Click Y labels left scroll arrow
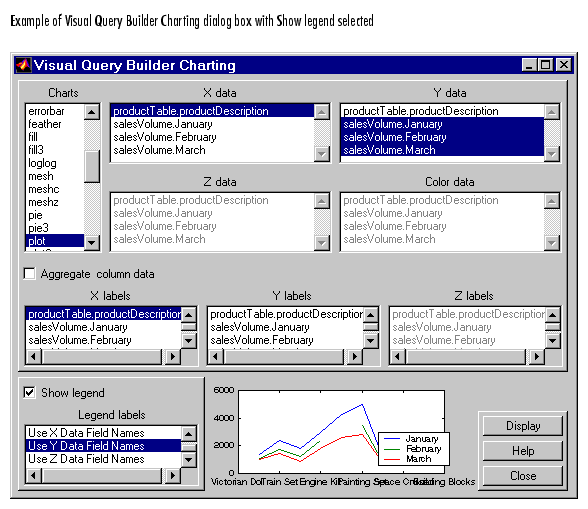588x509 pixels. click(x=215, y=356)
